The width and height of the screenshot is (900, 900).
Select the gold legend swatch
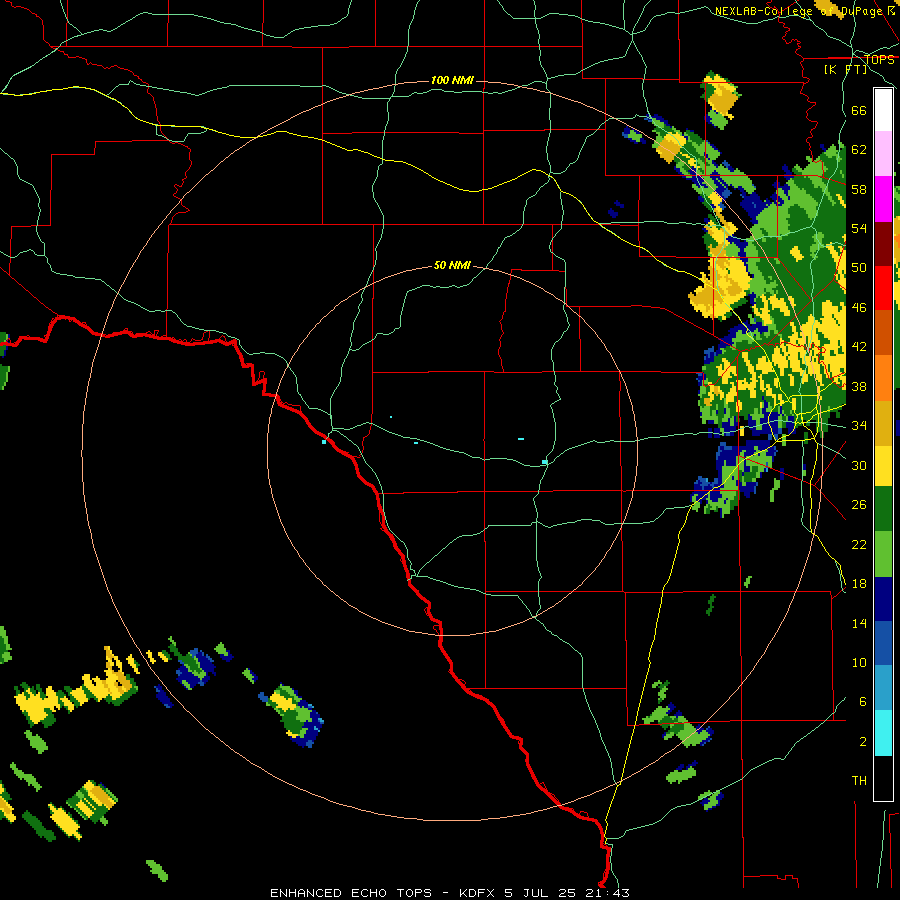pyautogui.click(x=883, y=423)
